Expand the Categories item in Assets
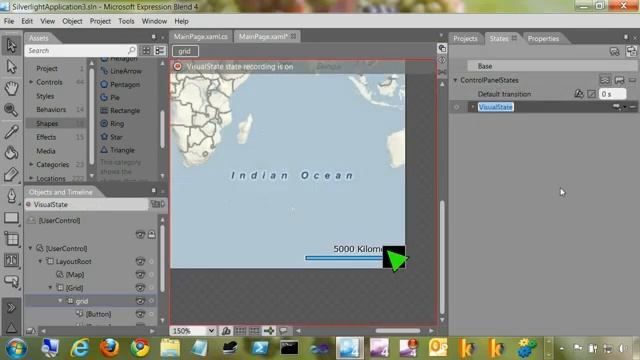 [x=31, y=164]
